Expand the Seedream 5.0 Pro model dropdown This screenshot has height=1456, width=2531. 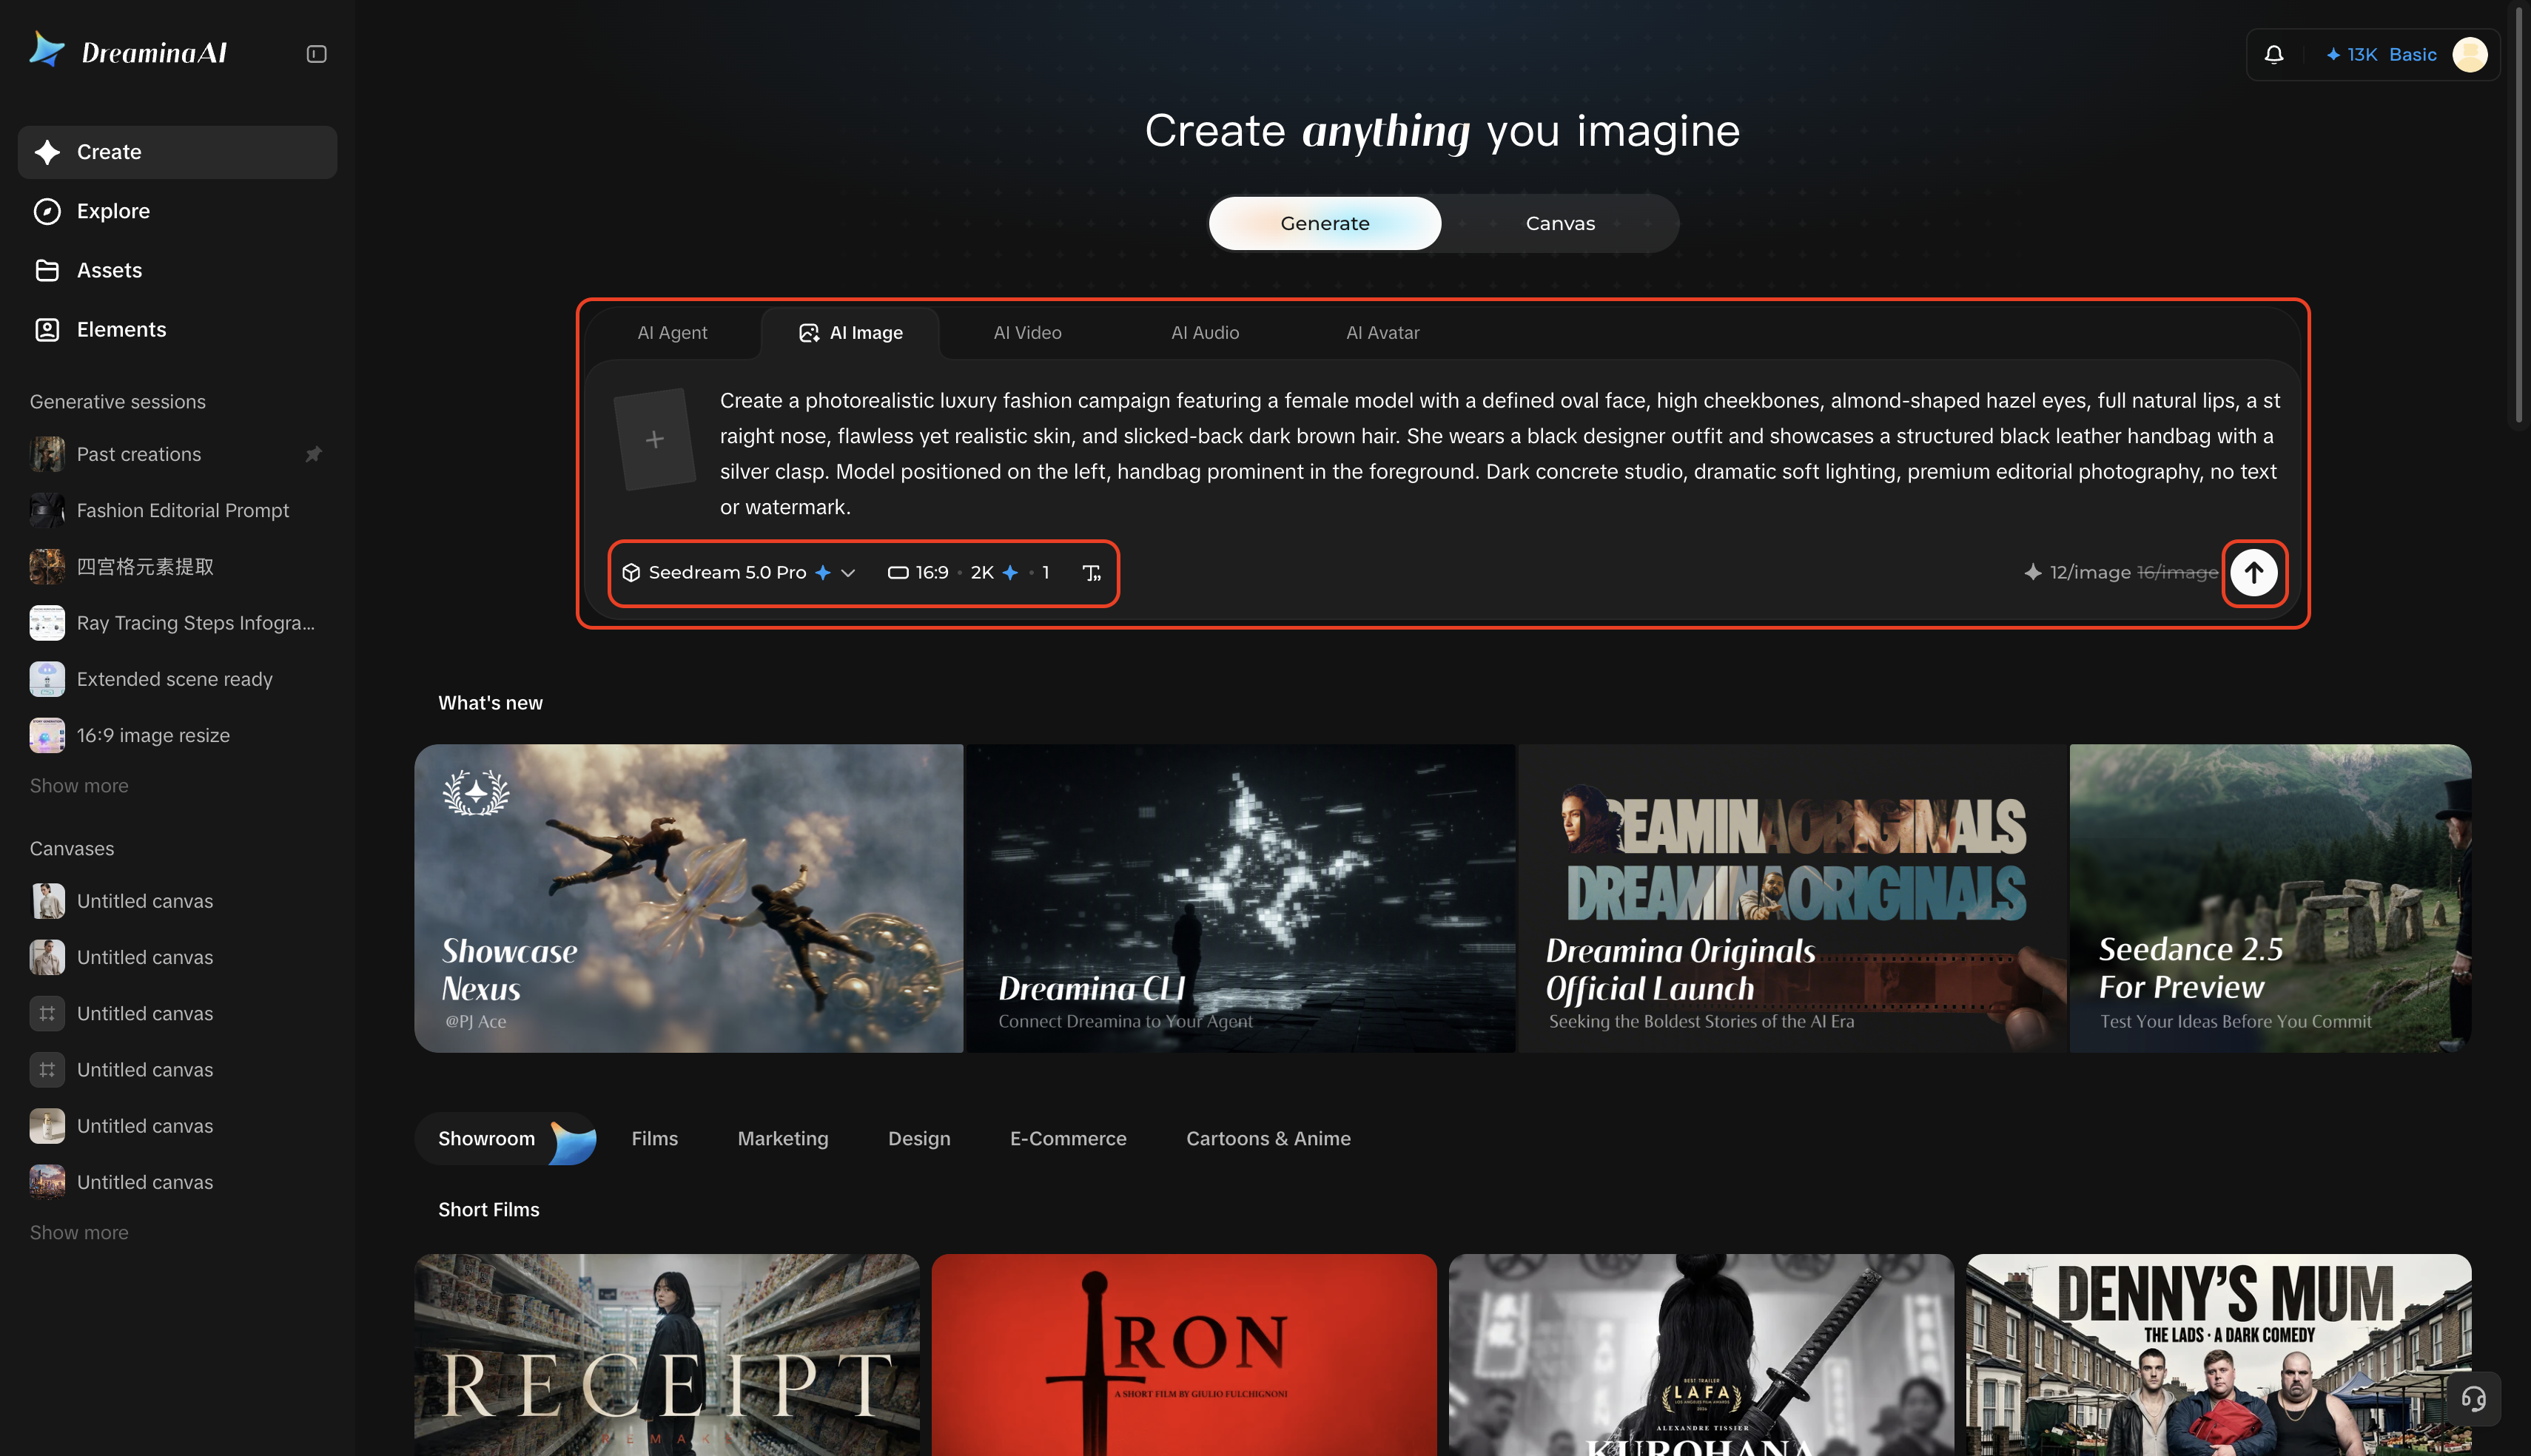pos(848,573)
